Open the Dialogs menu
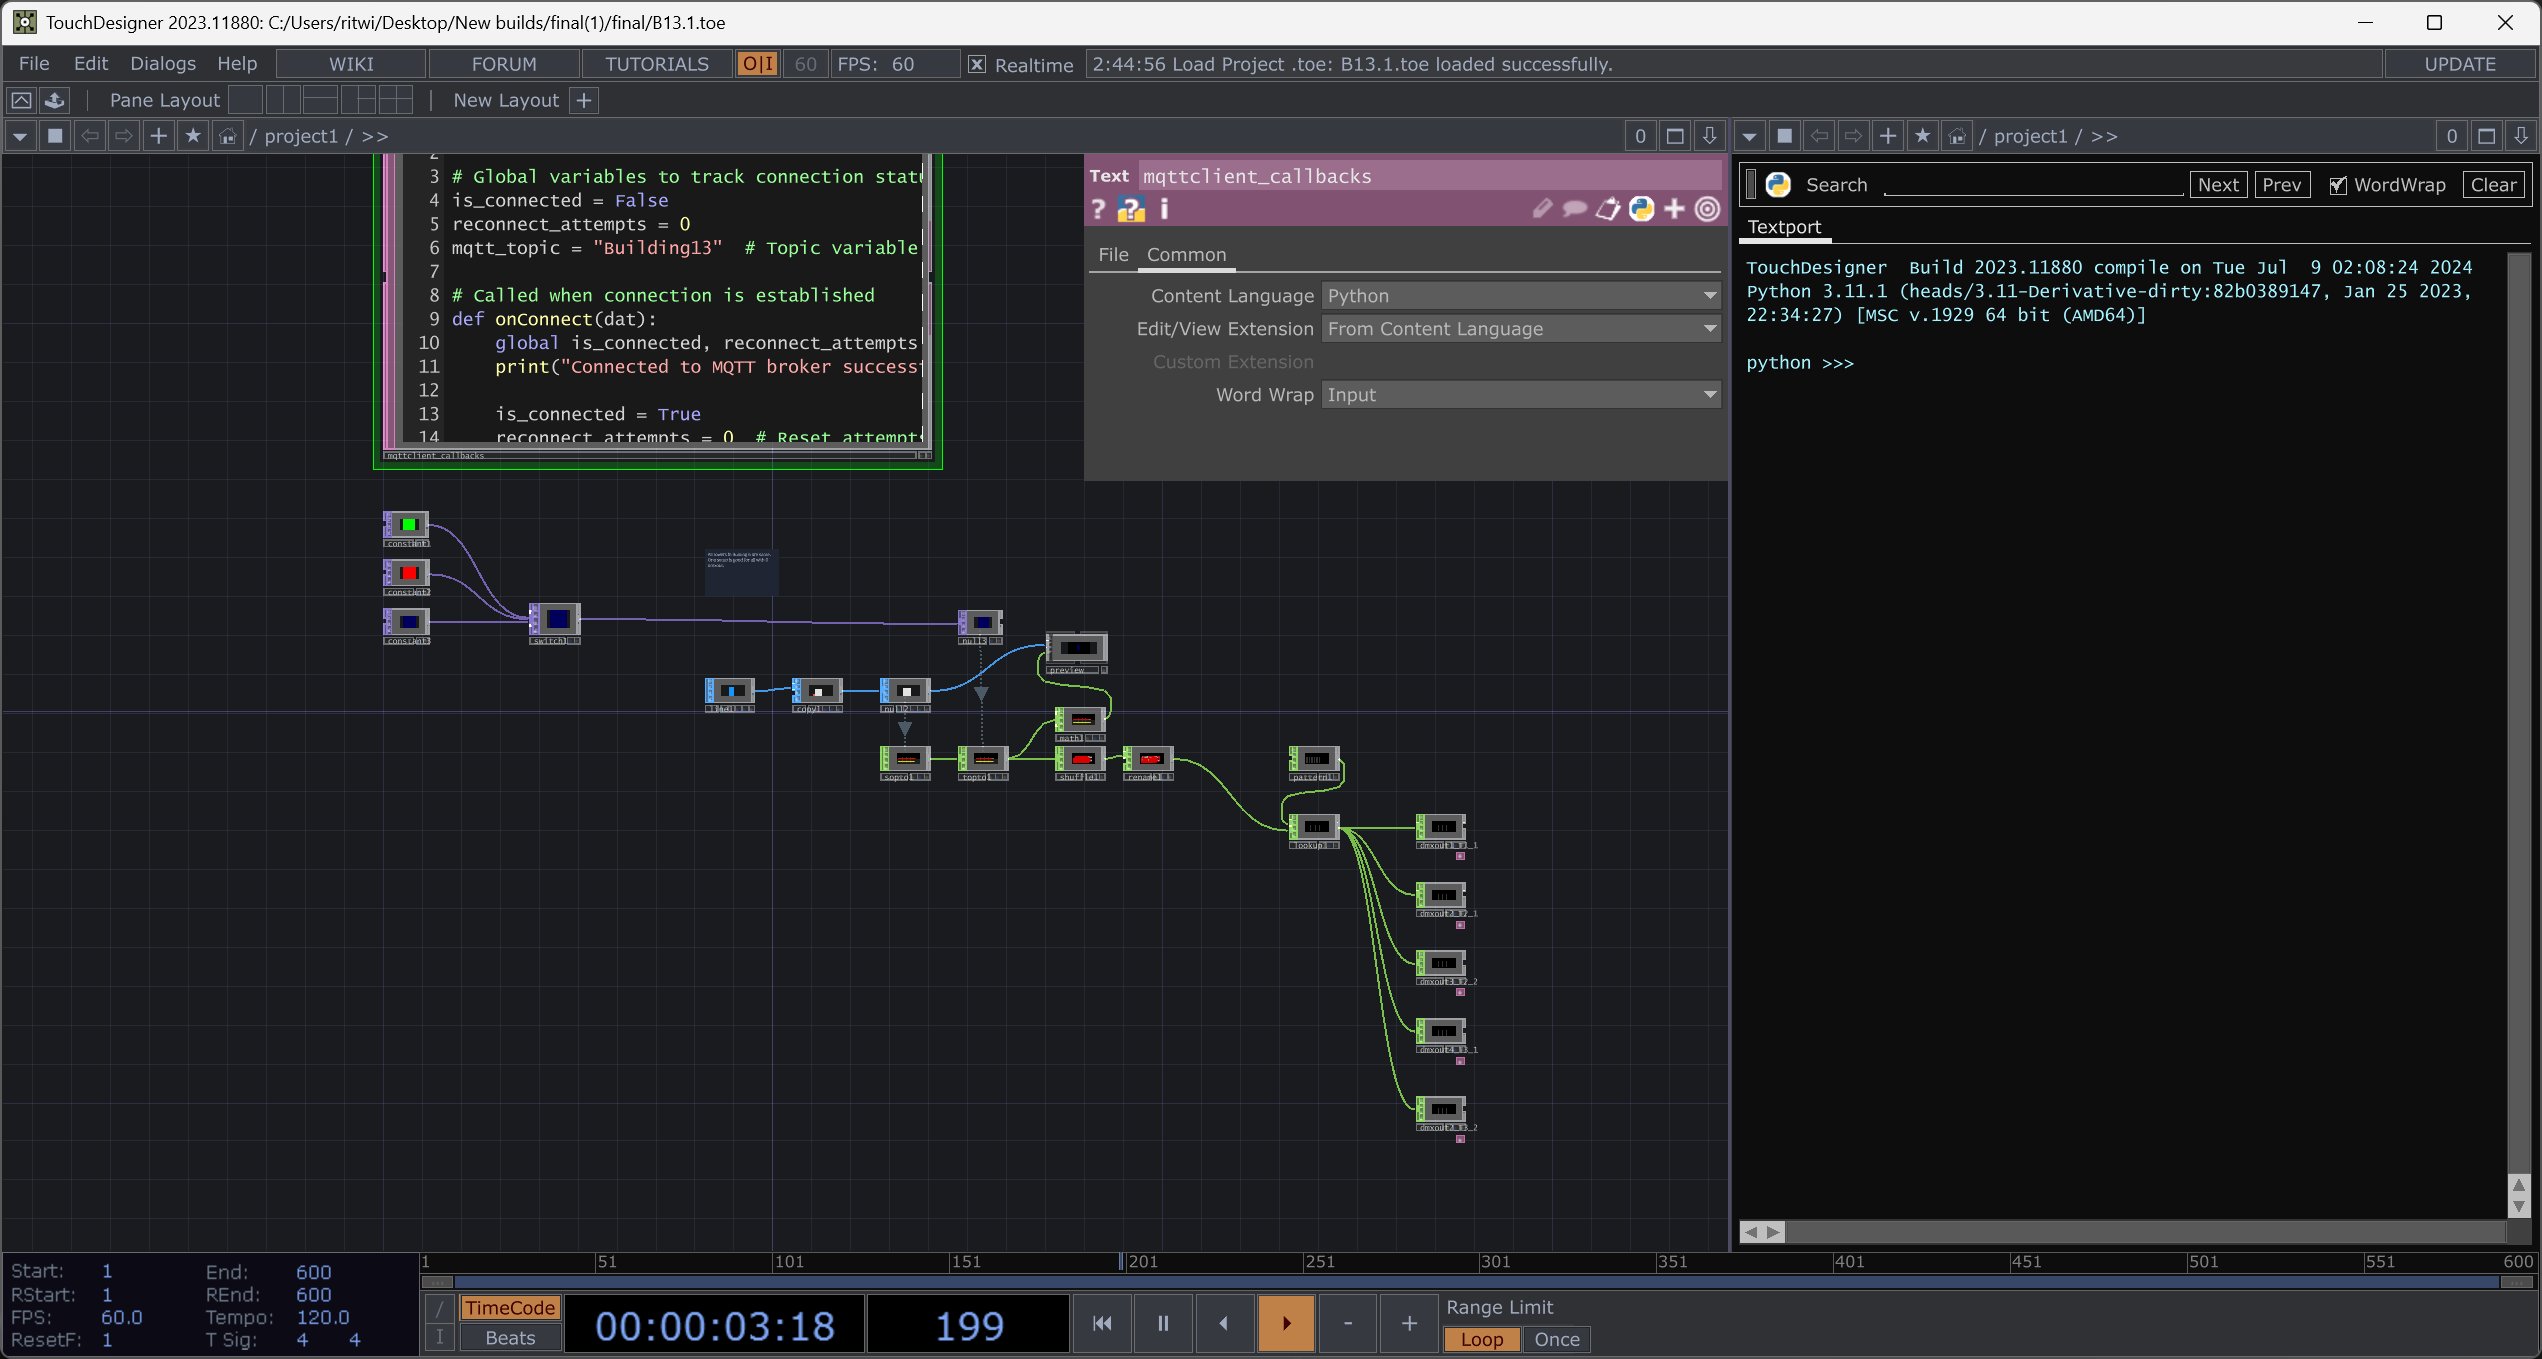The width and height of the screenshot is (2542, 1359). tap(163, 64)
